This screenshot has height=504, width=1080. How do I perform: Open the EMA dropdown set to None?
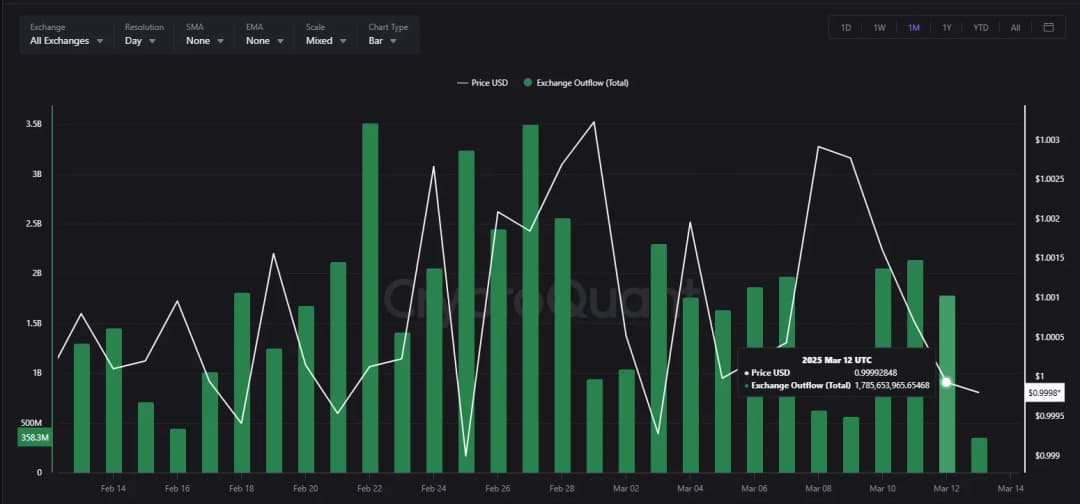(x=264, y=41)
